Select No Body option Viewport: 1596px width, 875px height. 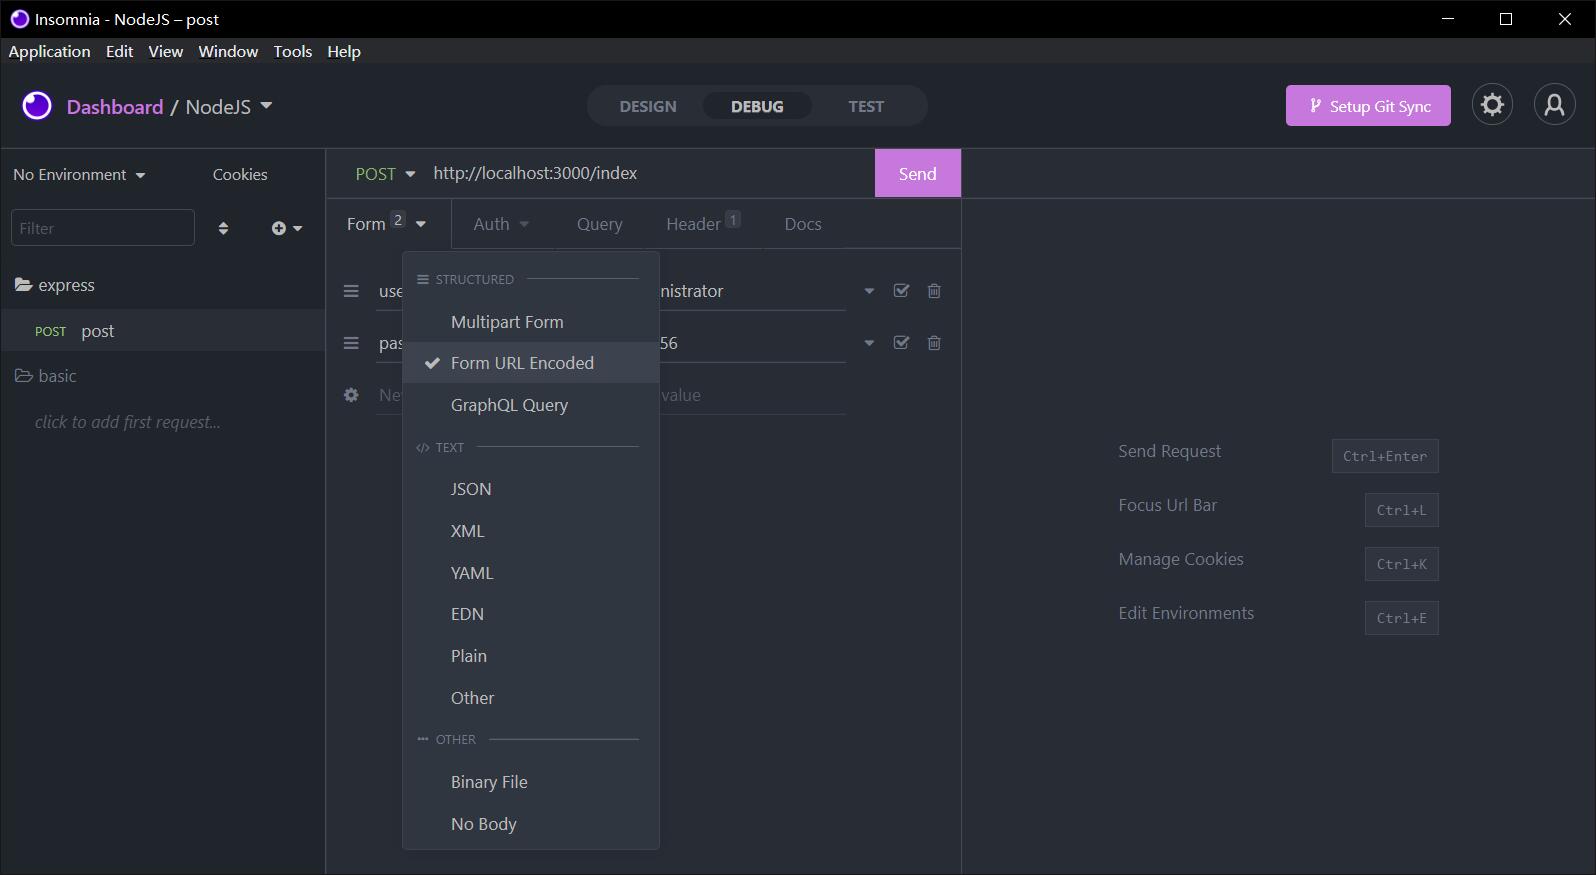(530, 824)
